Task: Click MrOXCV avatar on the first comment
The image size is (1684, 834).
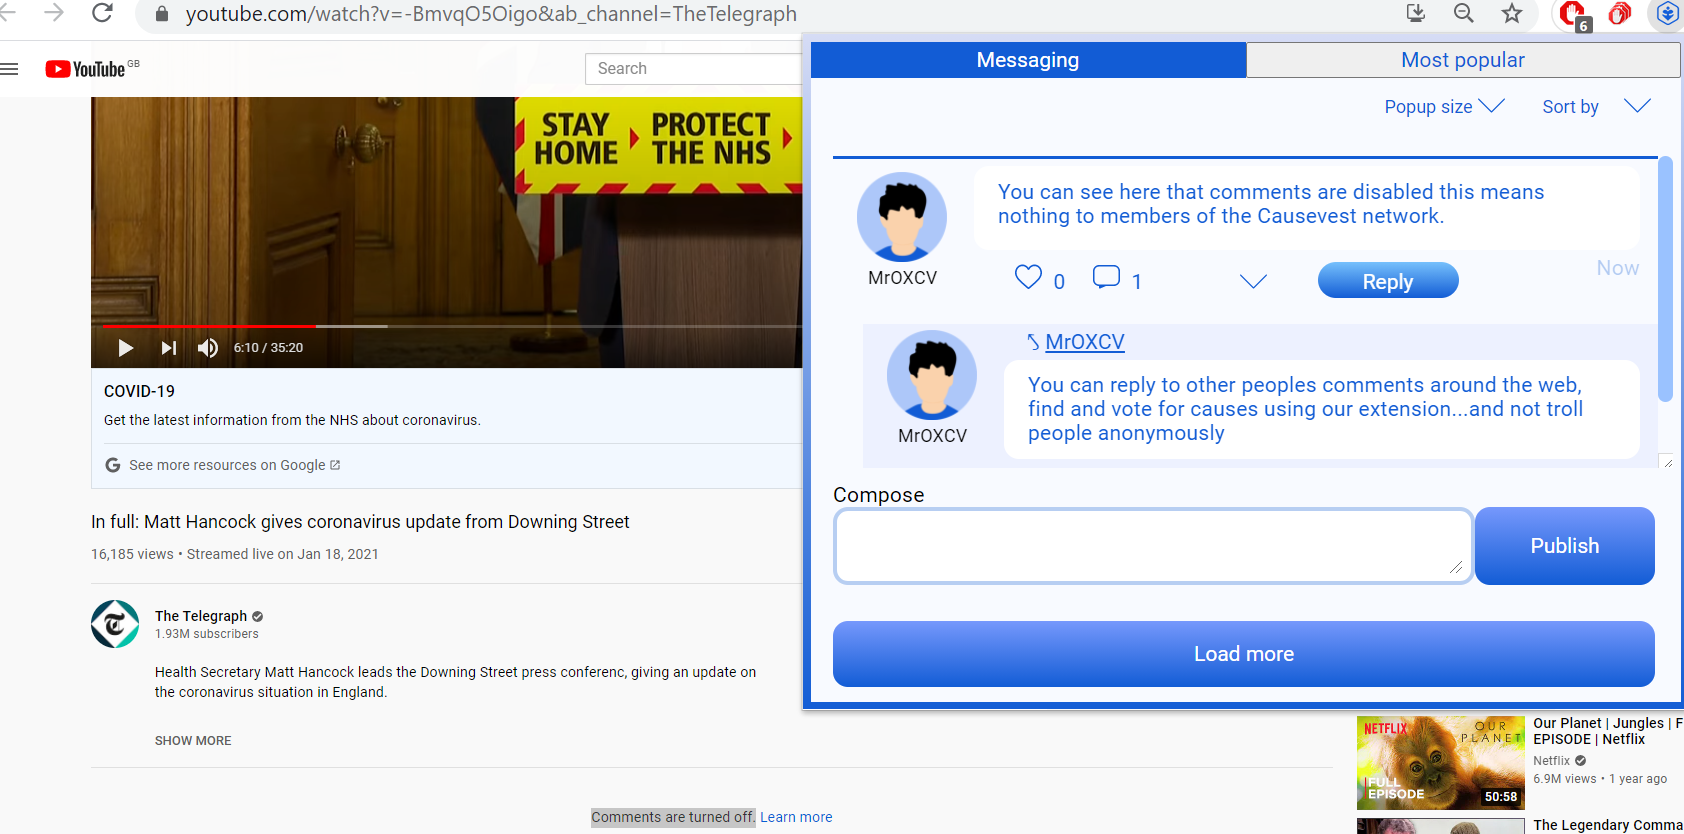Action: pyautogui.click(x=902, y=217)
